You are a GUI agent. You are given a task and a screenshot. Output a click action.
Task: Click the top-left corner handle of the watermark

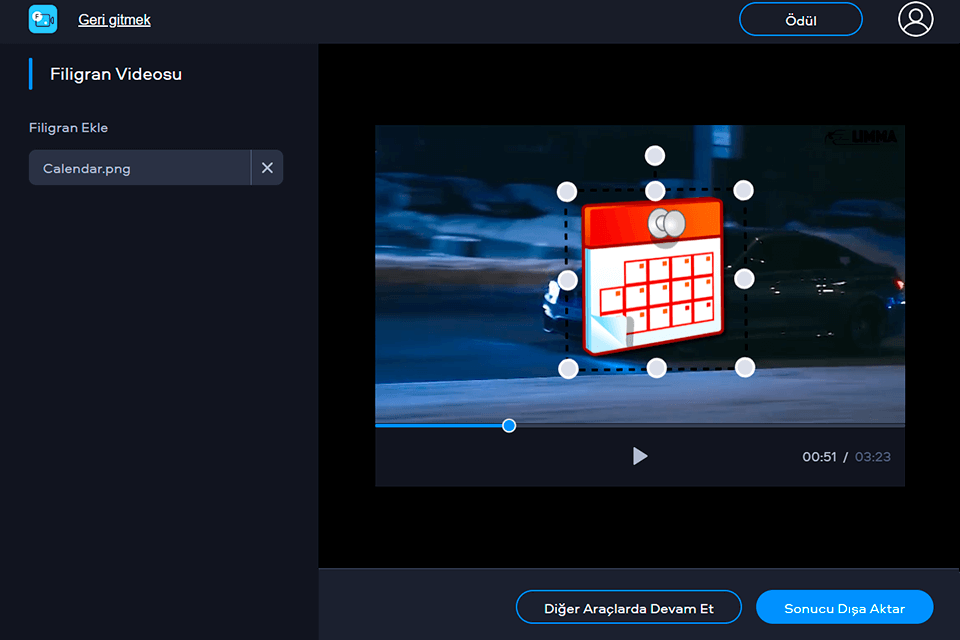pyautogui.click(x=568, y=190)
